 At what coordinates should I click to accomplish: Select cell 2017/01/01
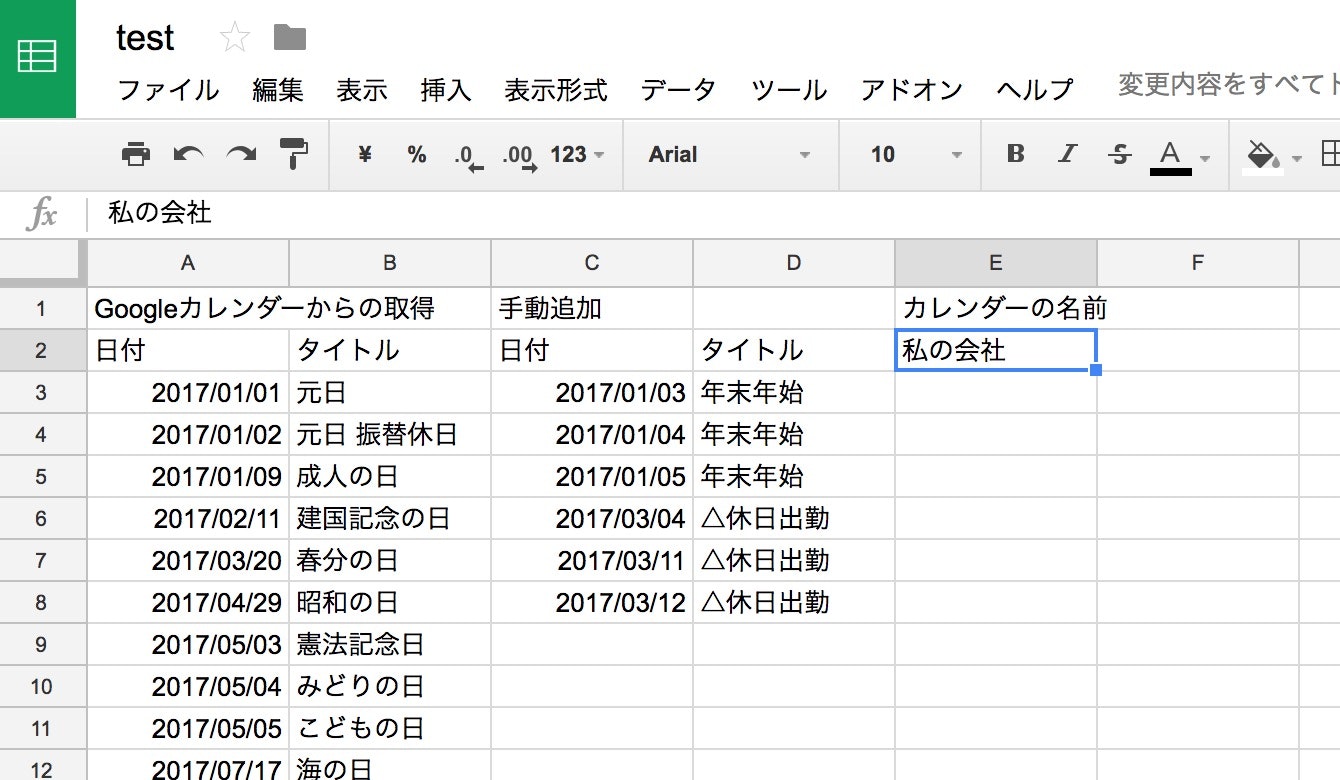point(188,392)
